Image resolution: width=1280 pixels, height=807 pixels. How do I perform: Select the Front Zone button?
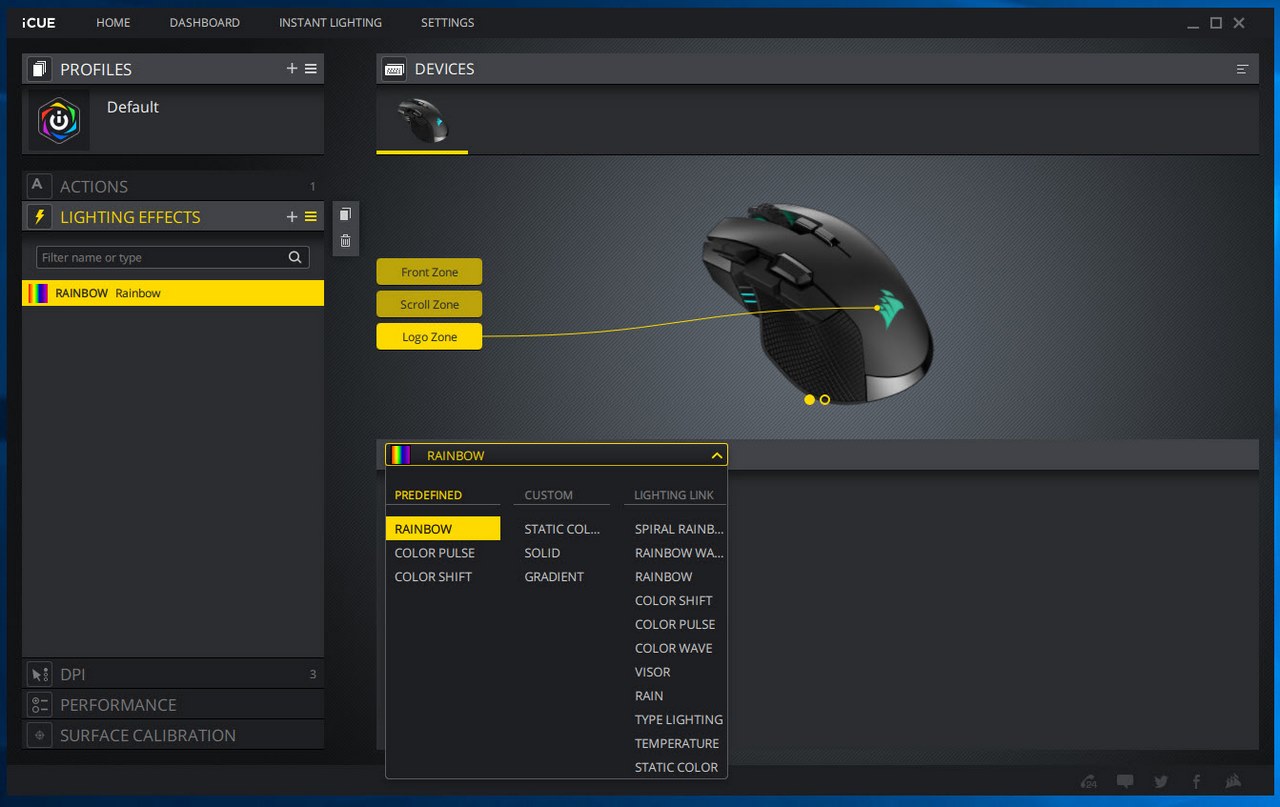pos(429,272)
